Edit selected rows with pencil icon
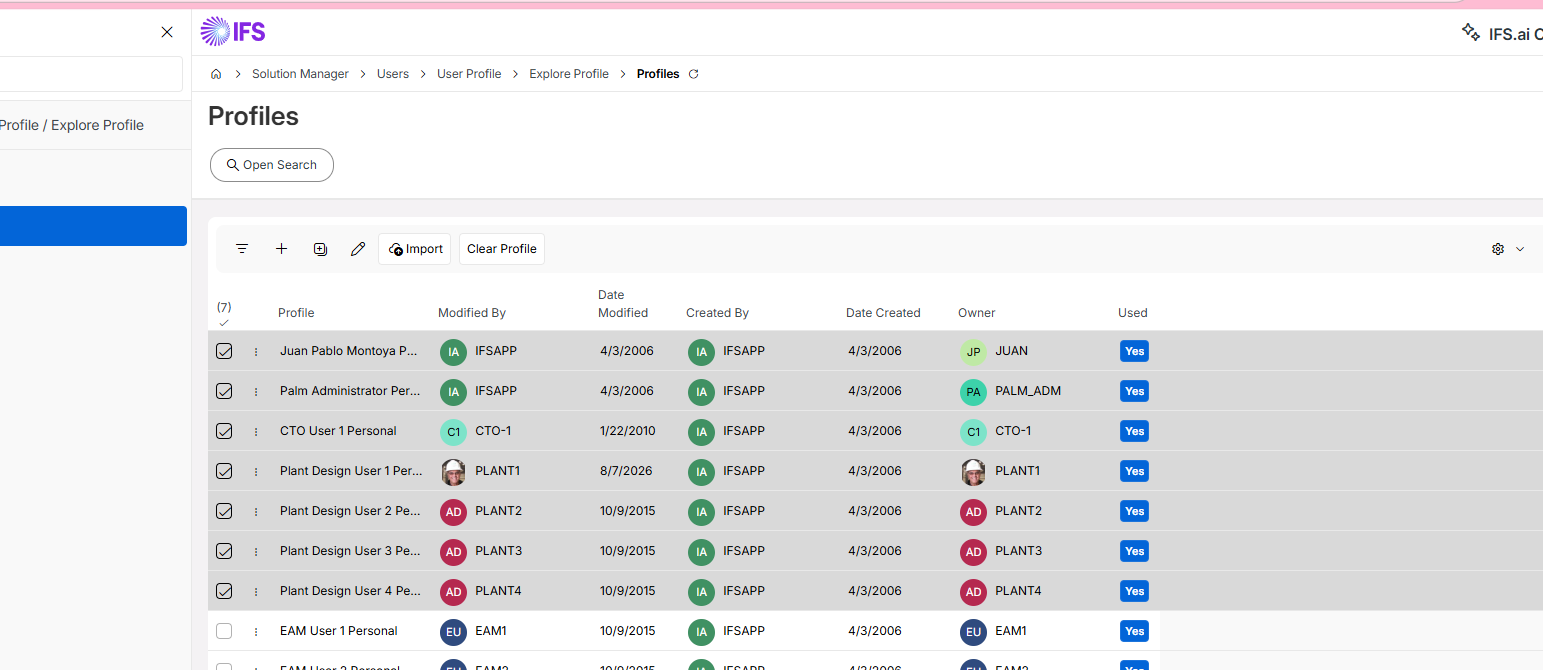Screen dimensions: 1543x670 (358, 249)
